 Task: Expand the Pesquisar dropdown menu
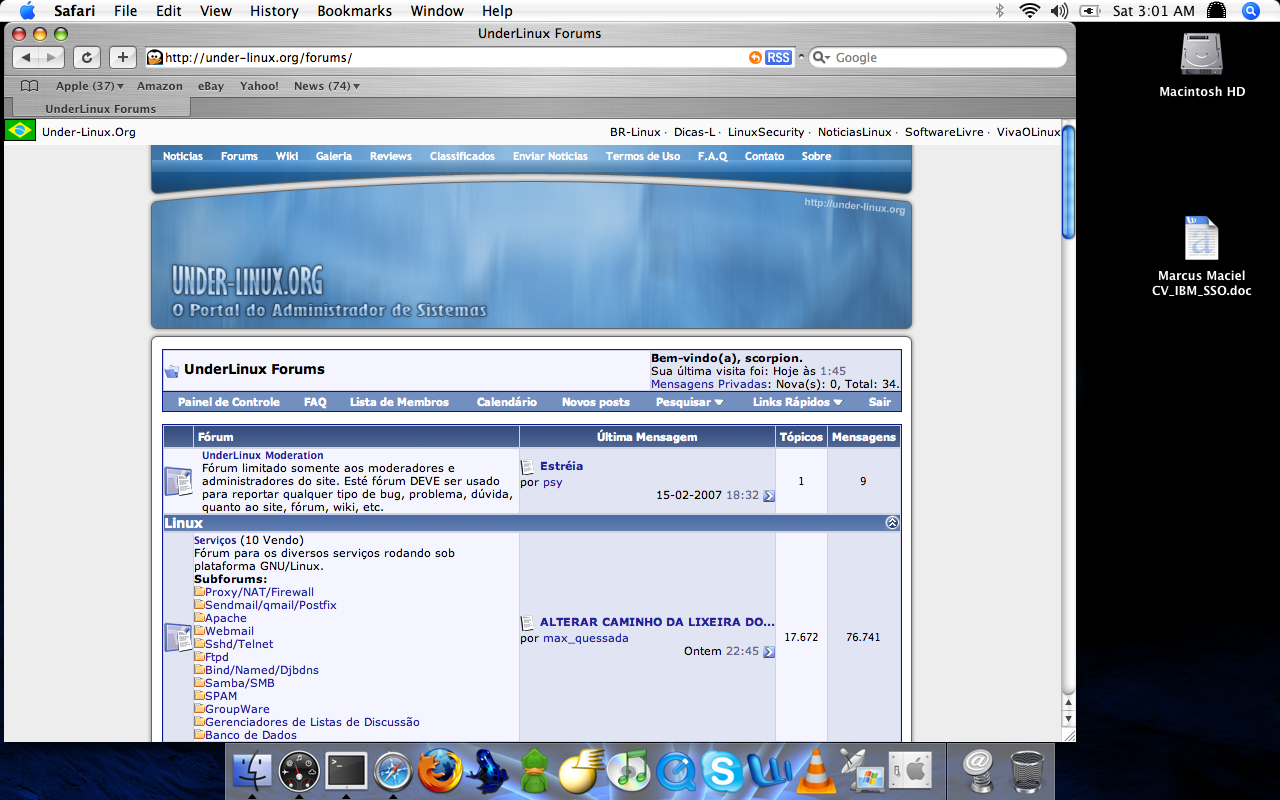(x=689, y=402)
